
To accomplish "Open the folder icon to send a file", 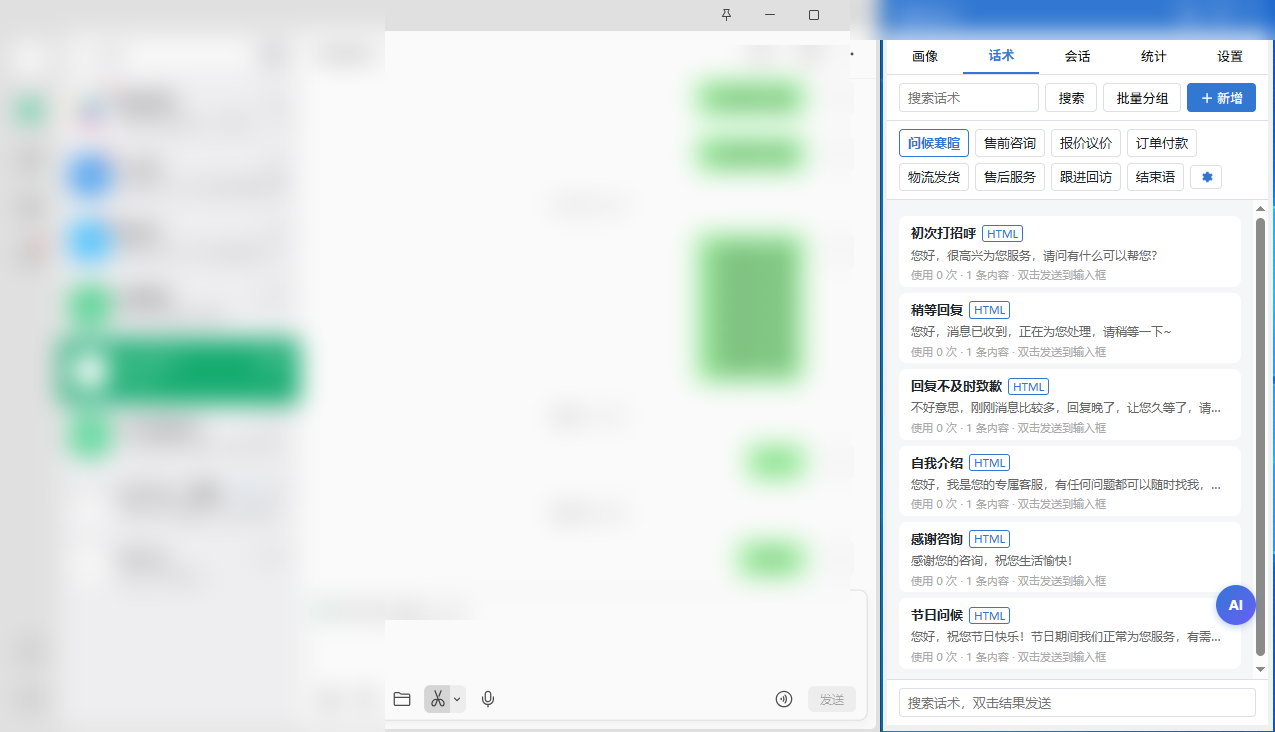I will (402, 699).
